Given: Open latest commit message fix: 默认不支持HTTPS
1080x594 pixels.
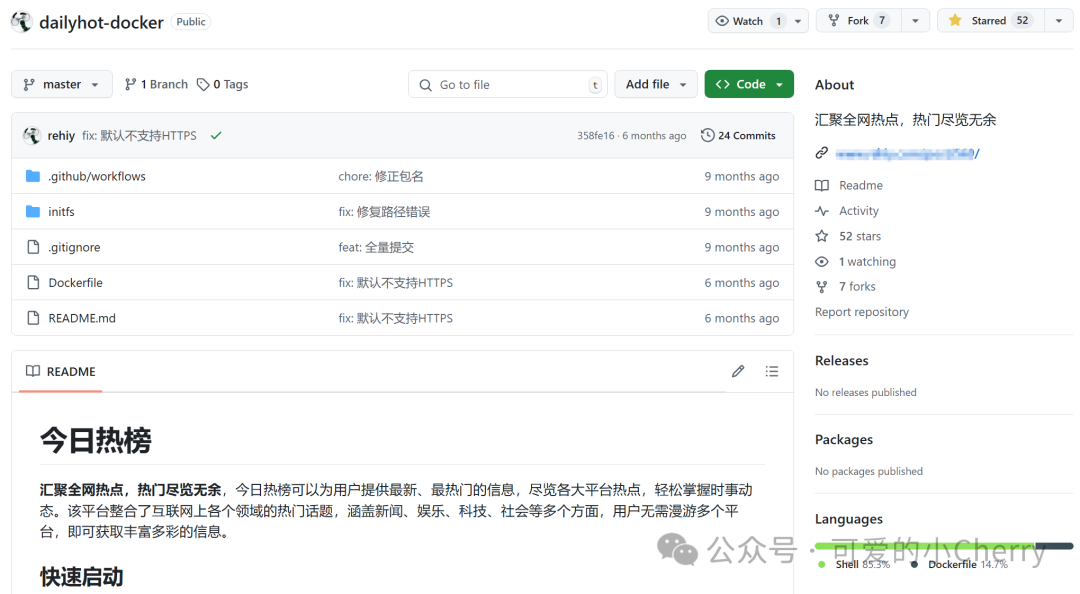Looking at the screenshot, I should [x=139, y=136].
